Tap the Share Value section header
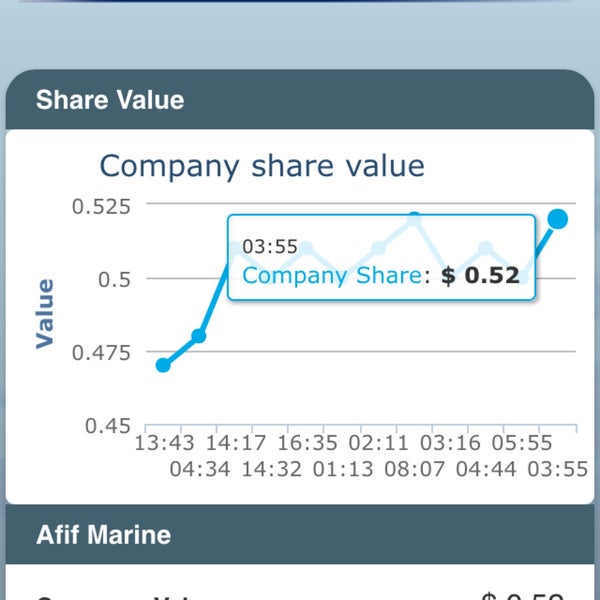Screen dimensions: 600x600 110,100
